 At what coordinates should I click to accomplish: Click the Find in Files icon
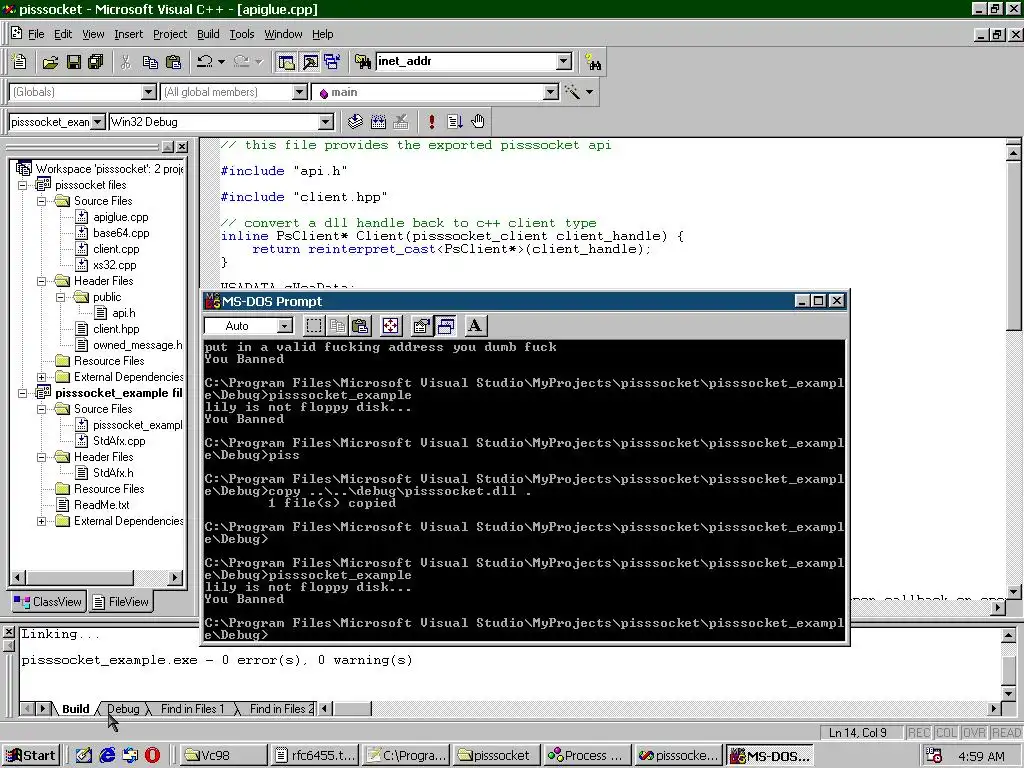[x=363, y=62]
